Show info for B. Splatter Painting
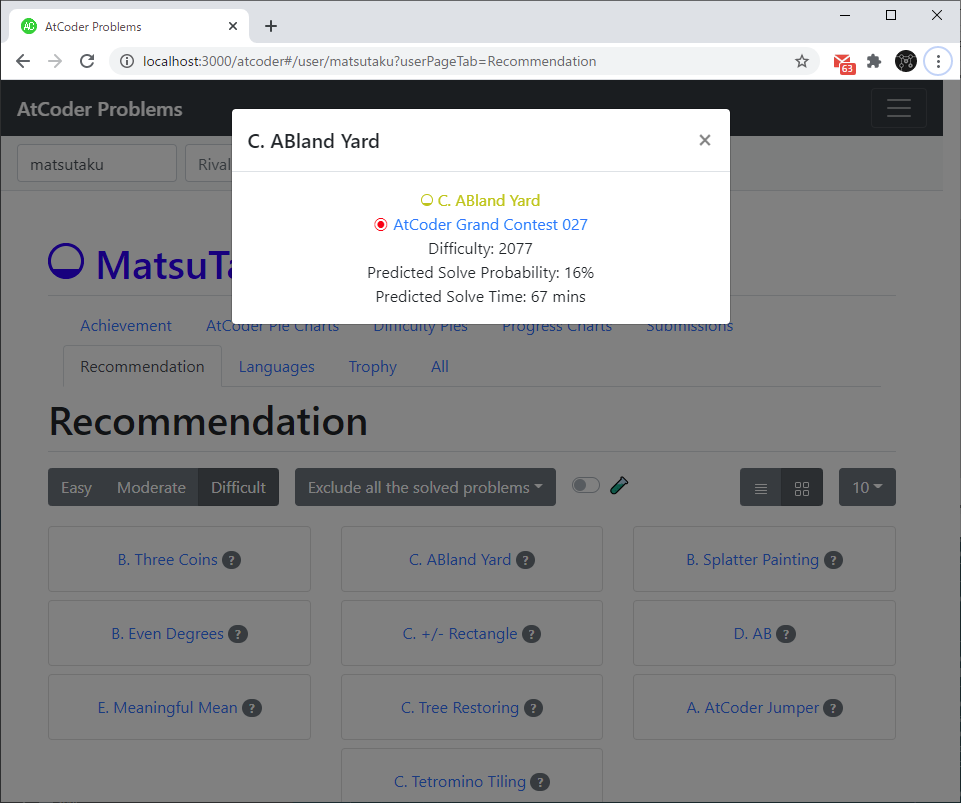Screen dimensions: 961x803 [x=834, y=560]
